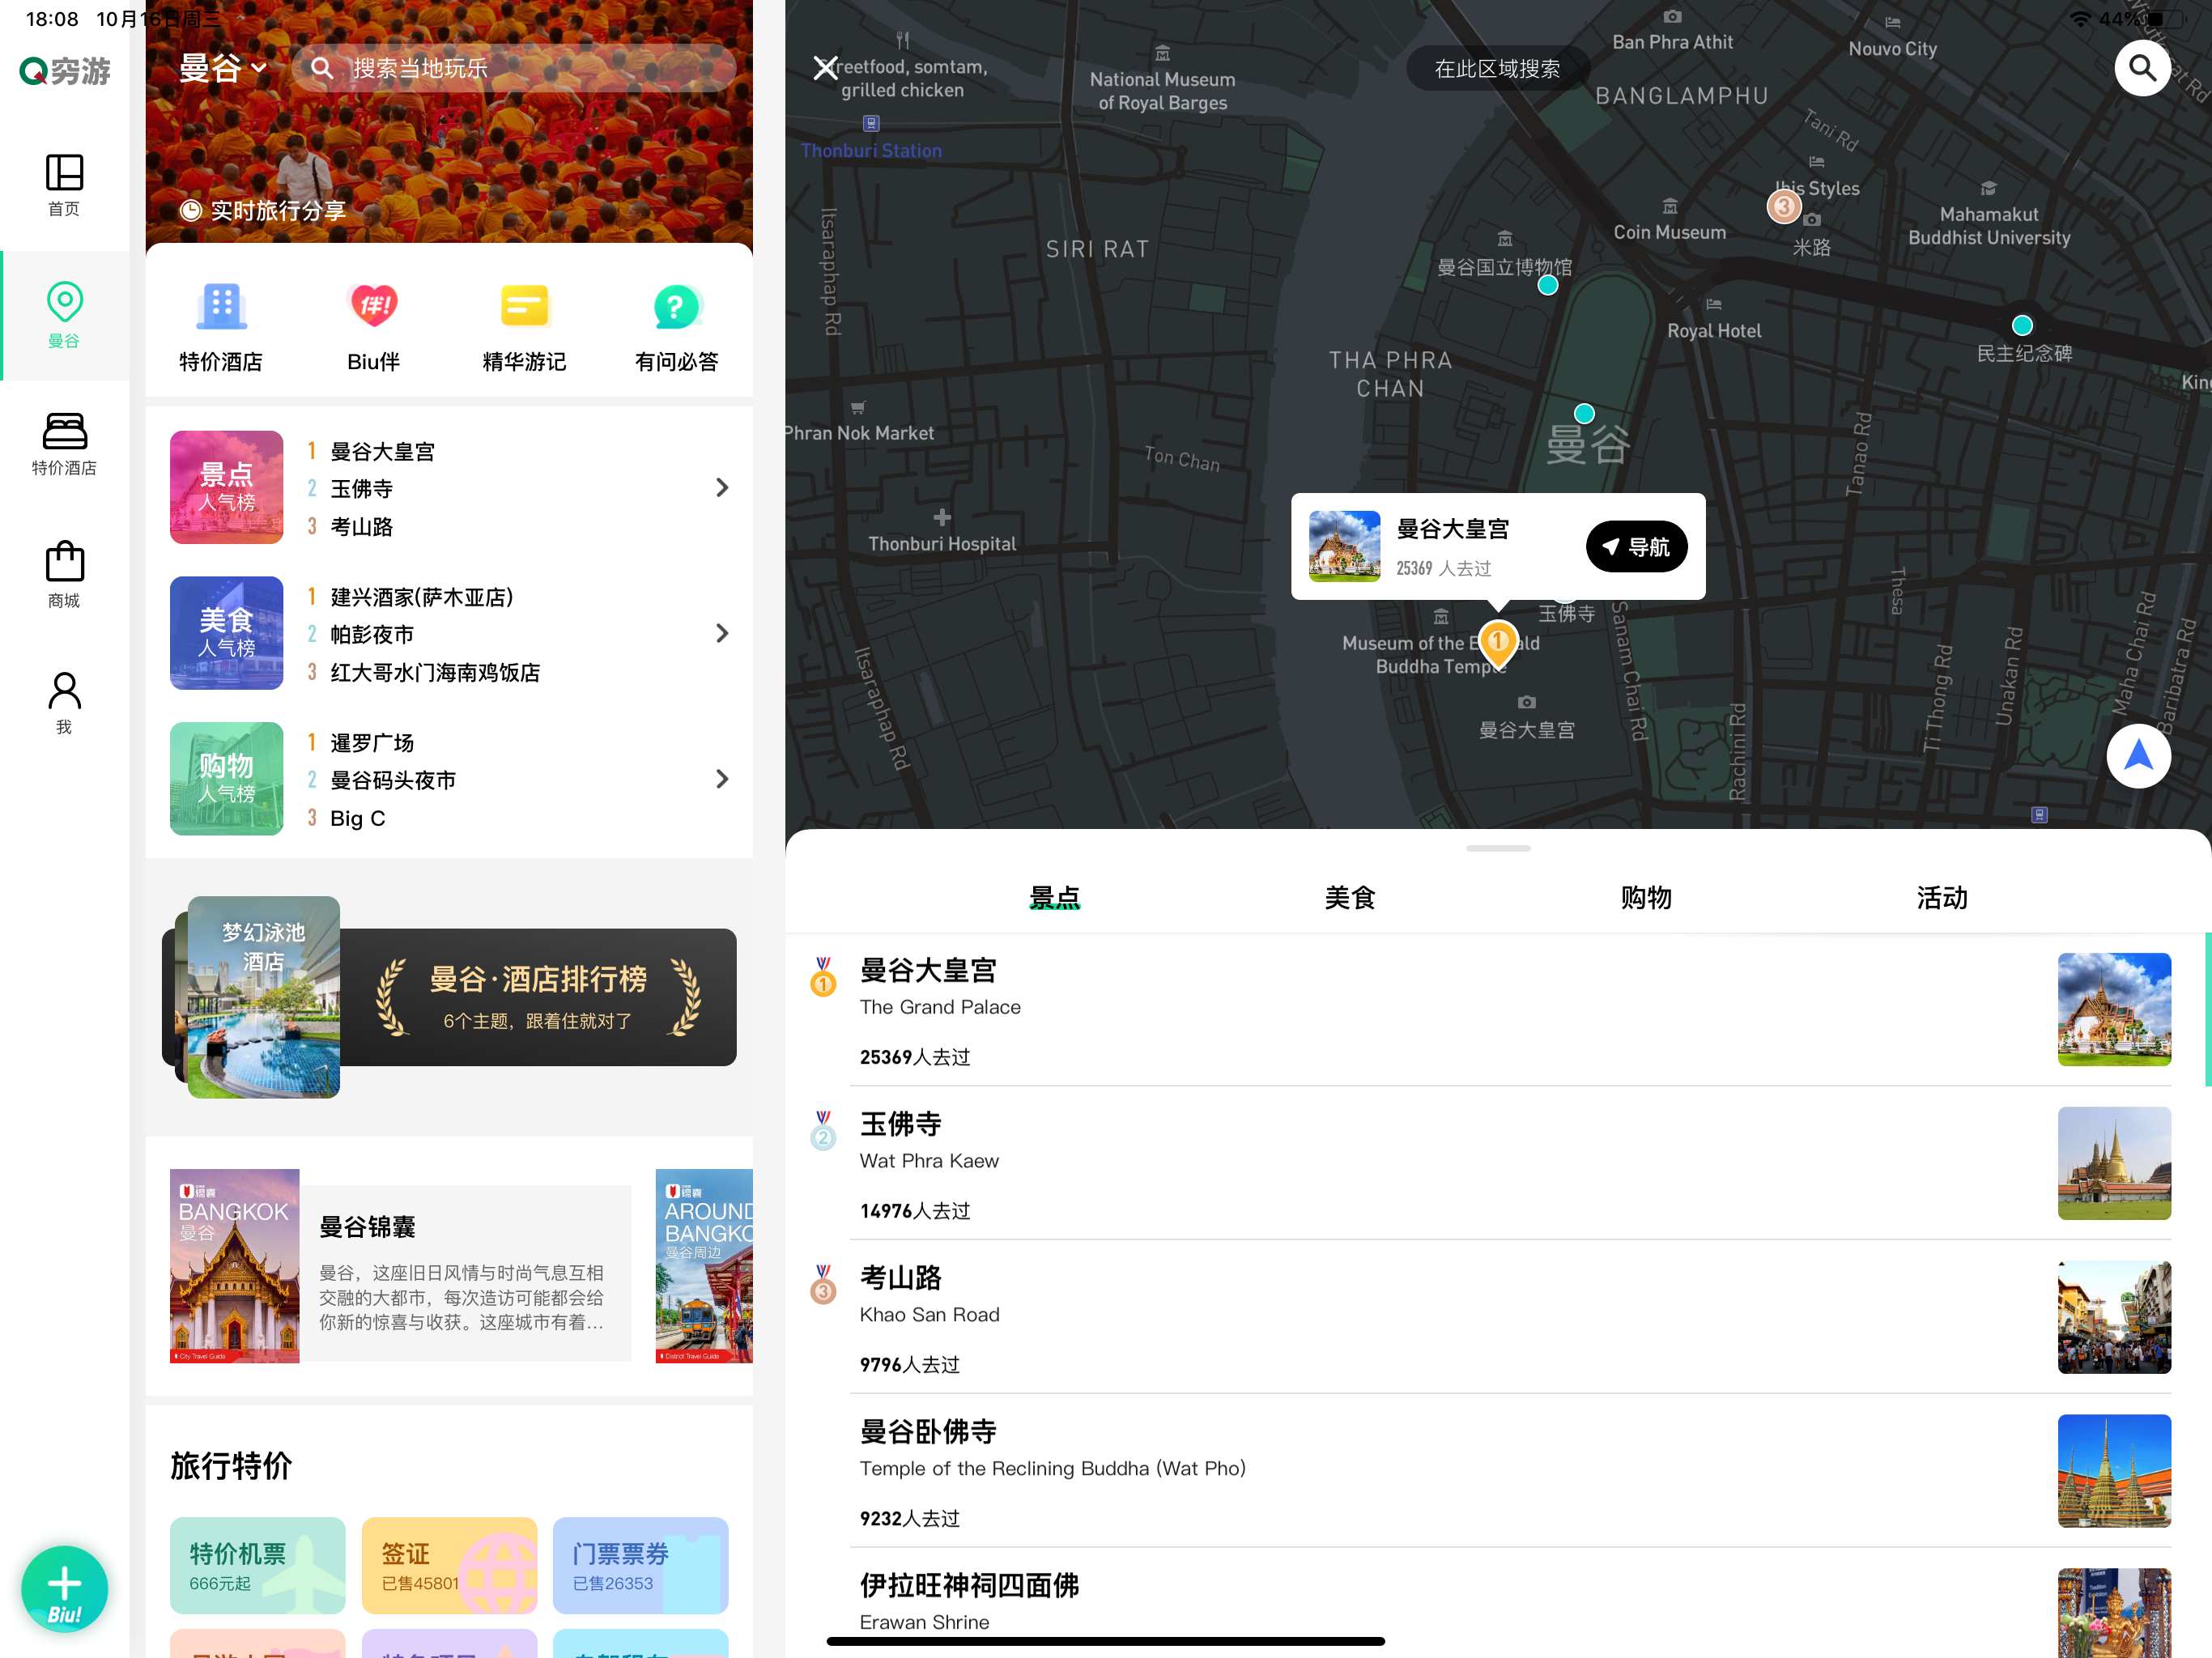Tap the number 3 map marker
2212x1658 pixels.
(x=1783, y=206)
